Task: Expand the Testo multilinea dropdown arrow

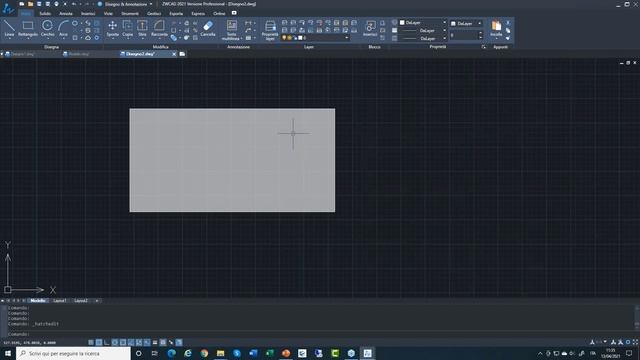Action: 242,39
